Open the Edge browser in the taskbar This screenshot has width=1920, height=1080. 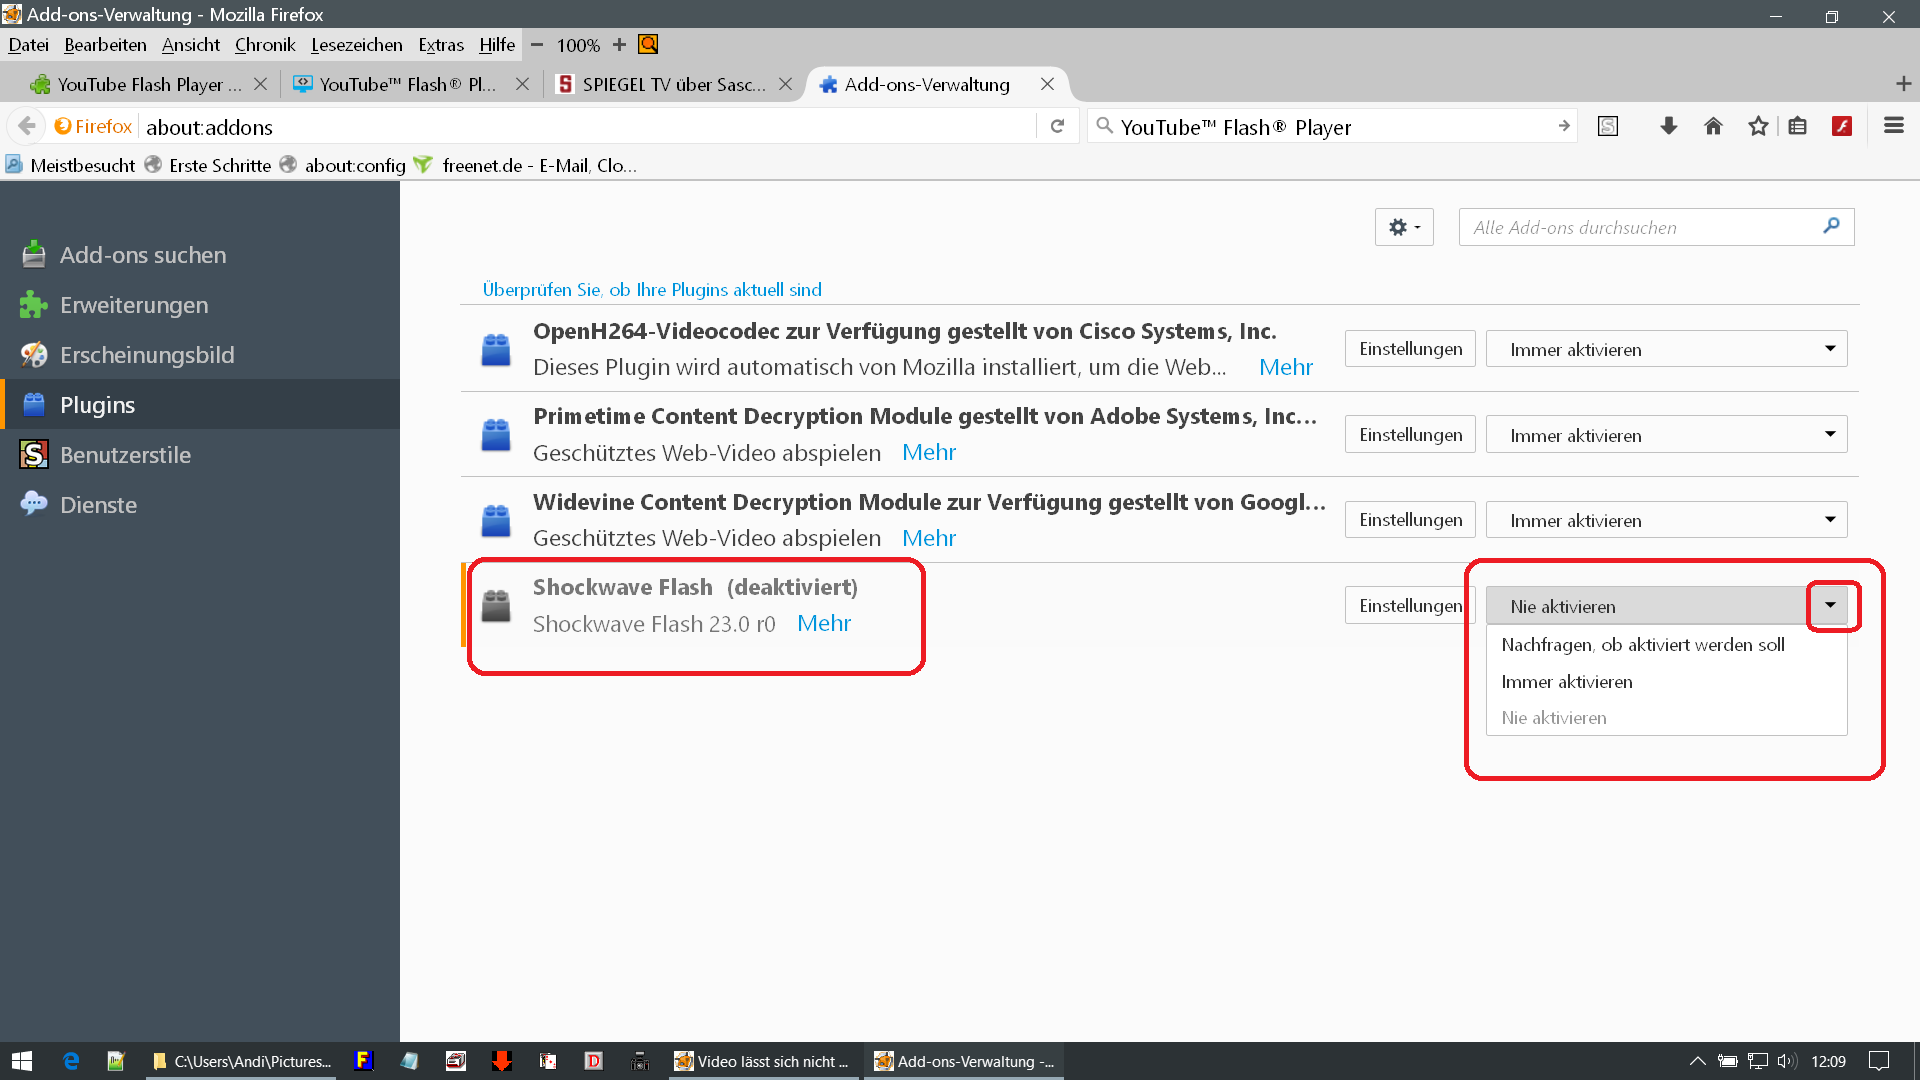coord(71,1061)
